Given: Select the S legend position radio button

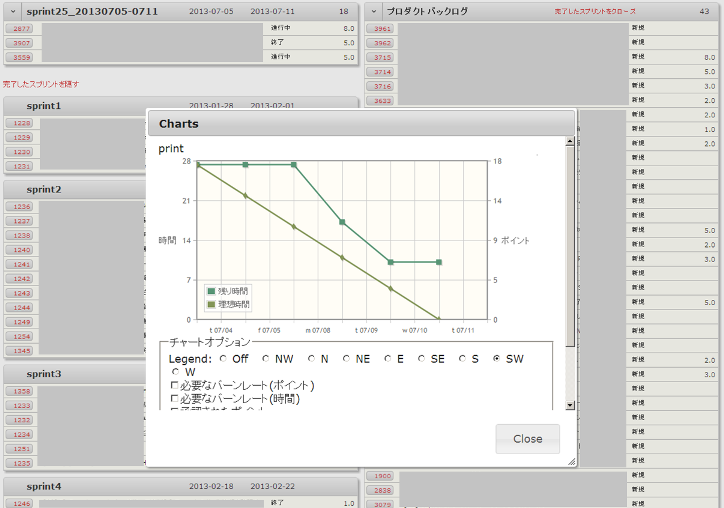Looking at the screenshot, I should tap(462, 359).
